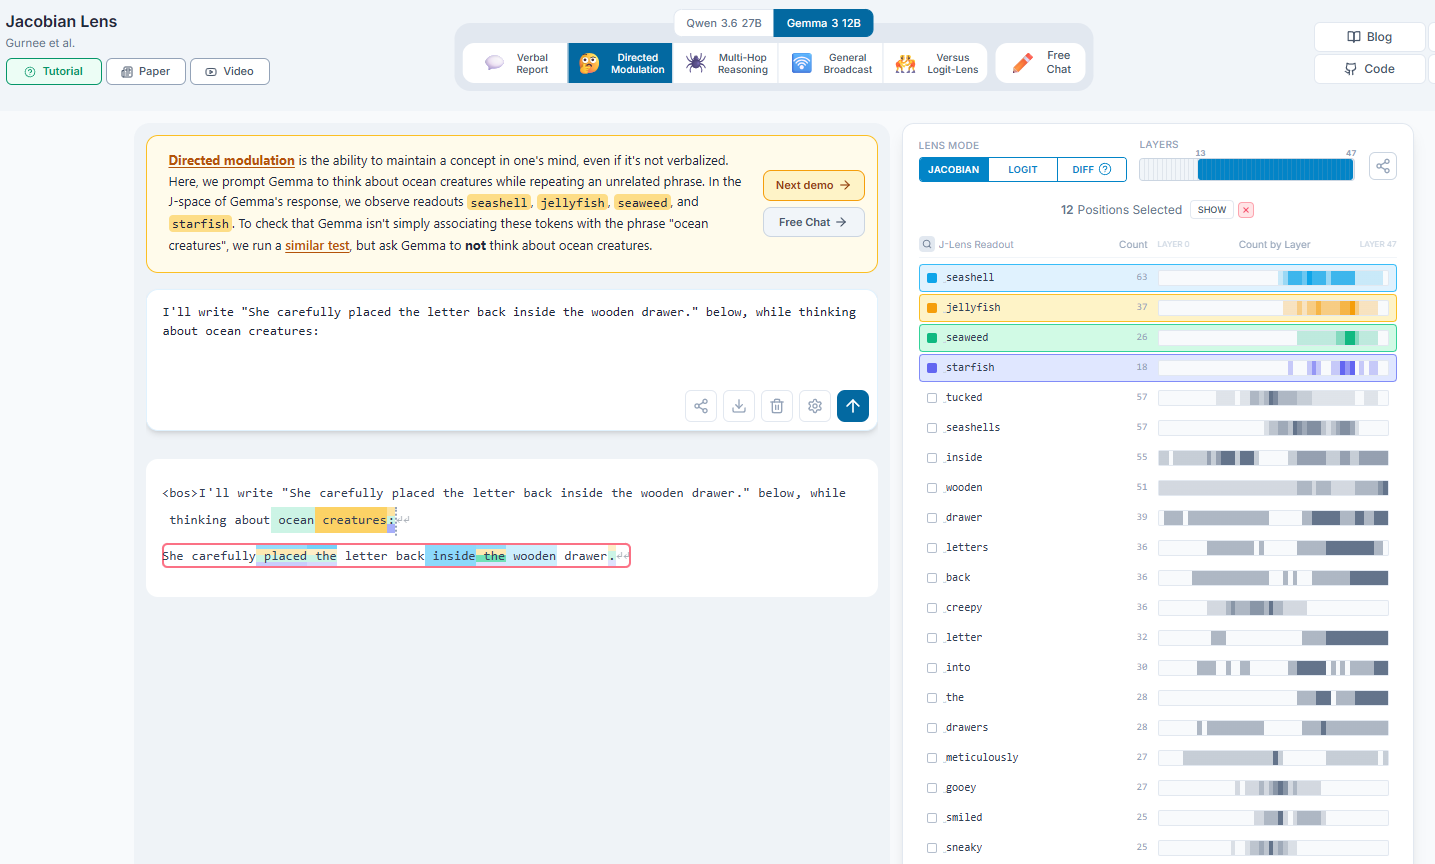1435x864 pixels.
Task: Switch lens mode to Logit
Action: [1023, 170]
